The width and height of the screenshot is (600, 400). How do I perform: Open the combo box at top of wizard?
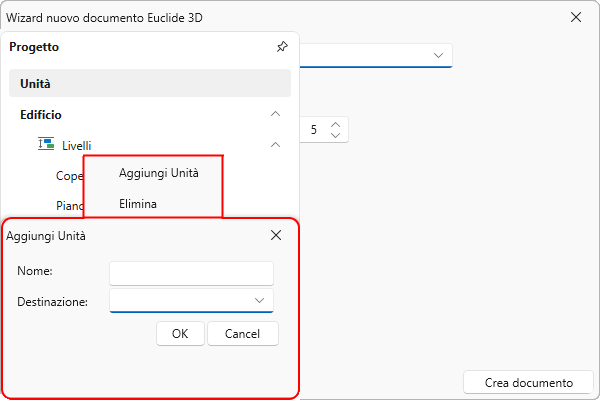[x=438, y=56]
